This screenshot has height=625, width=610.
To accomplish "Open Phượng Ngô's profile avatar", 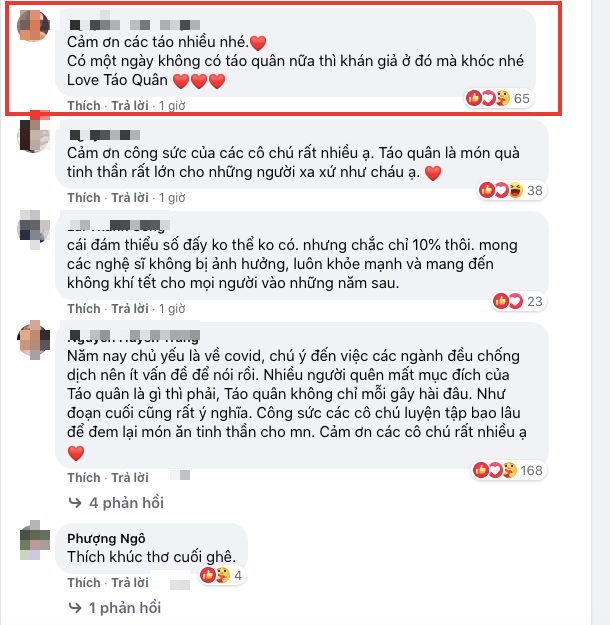I will click(35, 540).
